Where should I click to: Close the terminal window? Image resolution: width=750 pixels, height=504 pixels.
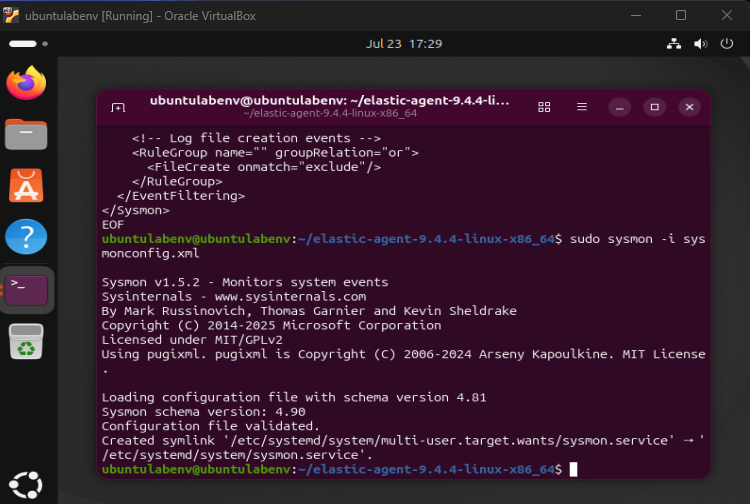click(689, 107)
